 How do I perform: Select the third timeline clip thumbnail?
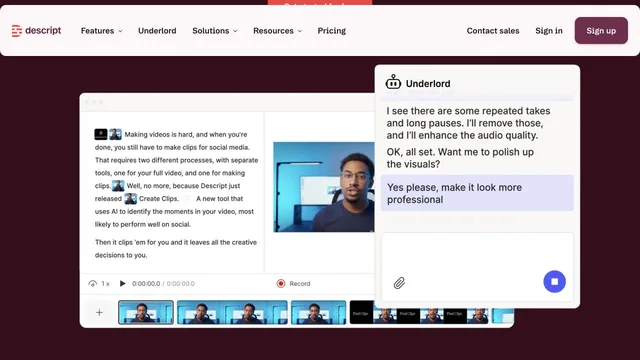click(x=318, y=312)
